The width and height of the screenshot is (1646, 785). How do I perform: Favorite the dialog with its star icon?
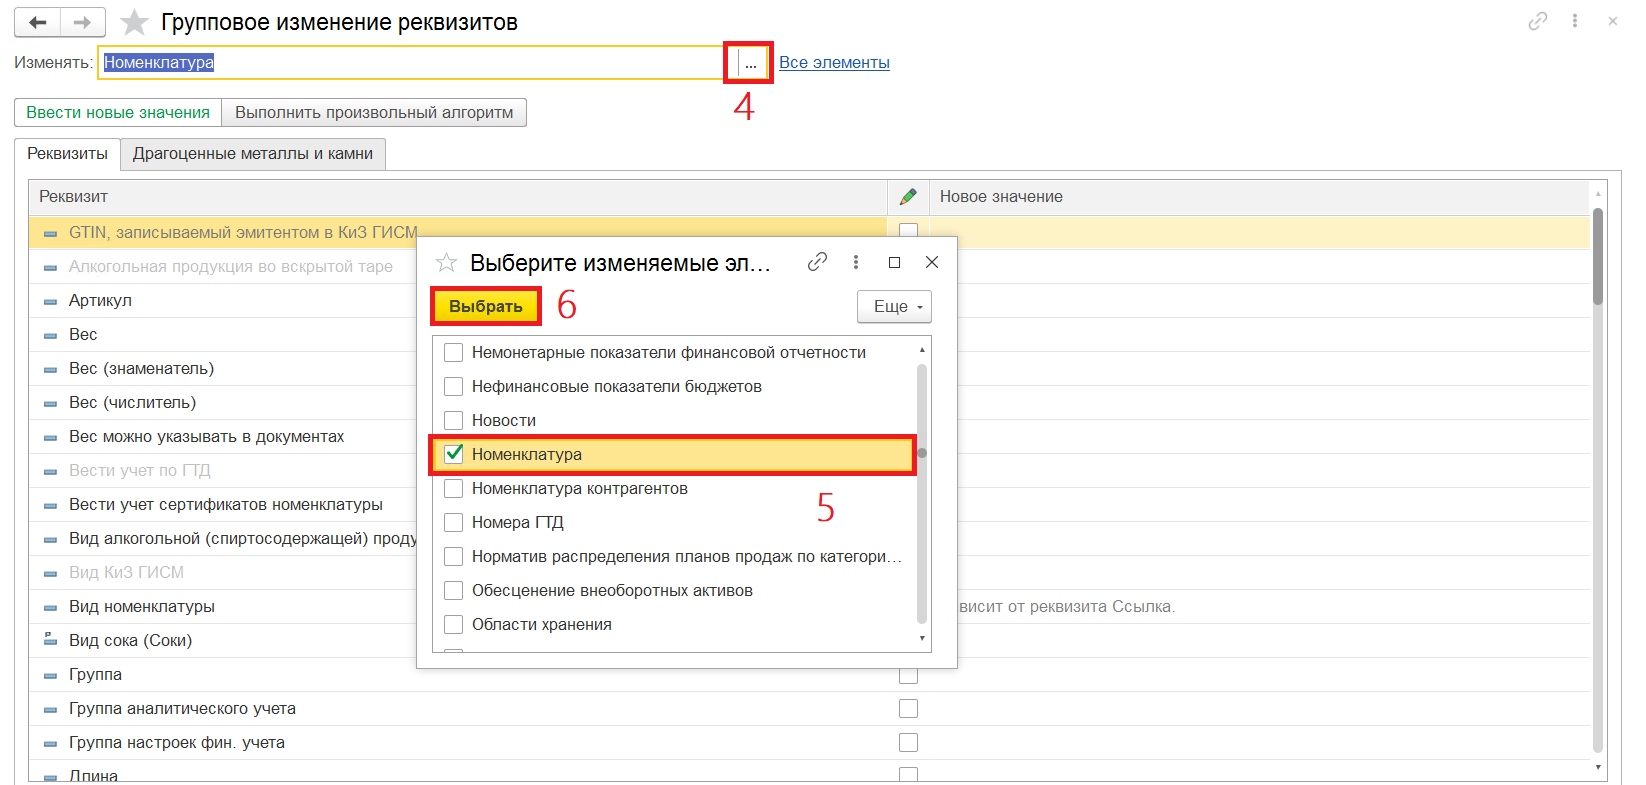click(x=446, y=262)
